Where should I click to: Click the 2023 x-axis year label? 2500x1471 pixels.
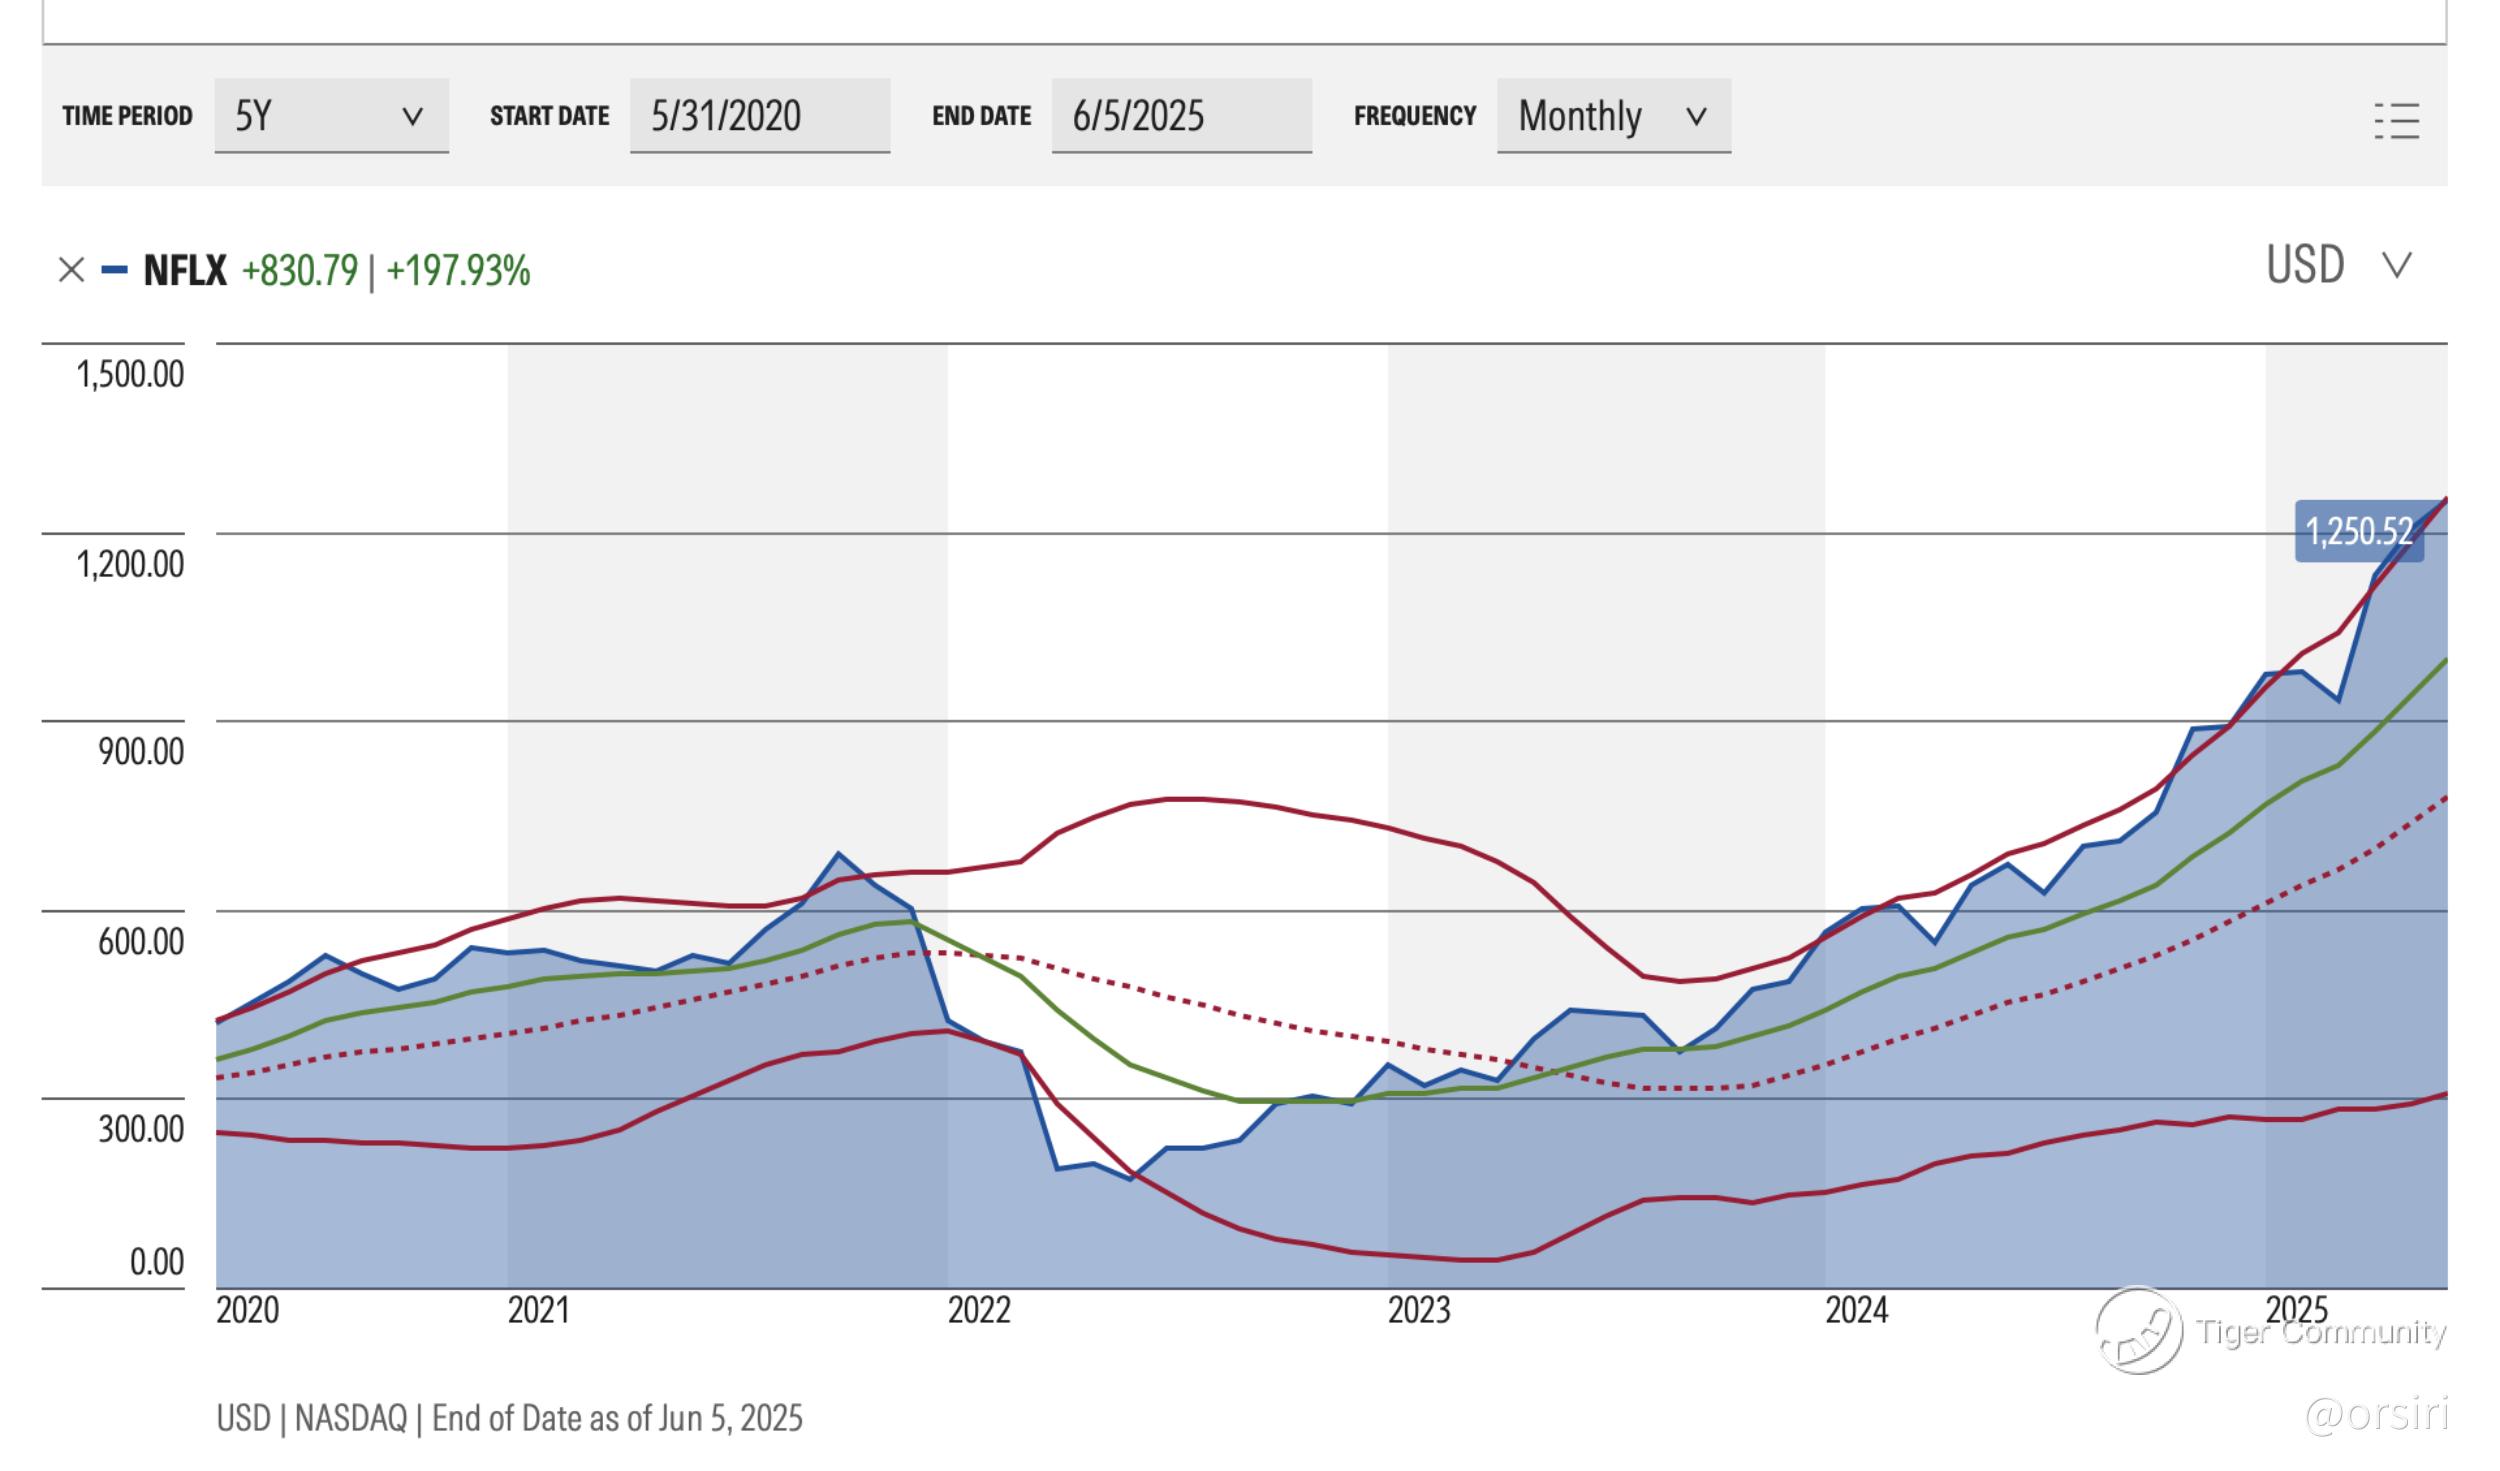click(1418, 1310)
